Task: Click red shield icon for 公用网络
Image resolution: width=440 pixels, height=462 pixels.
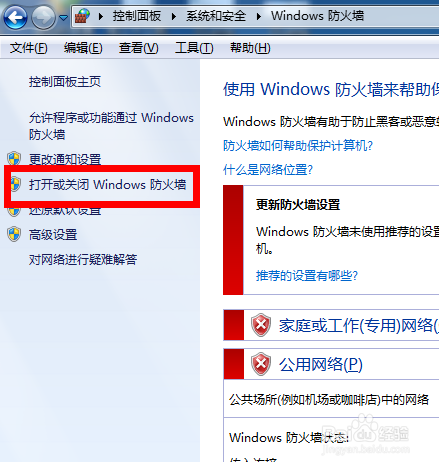Action: 261,364
